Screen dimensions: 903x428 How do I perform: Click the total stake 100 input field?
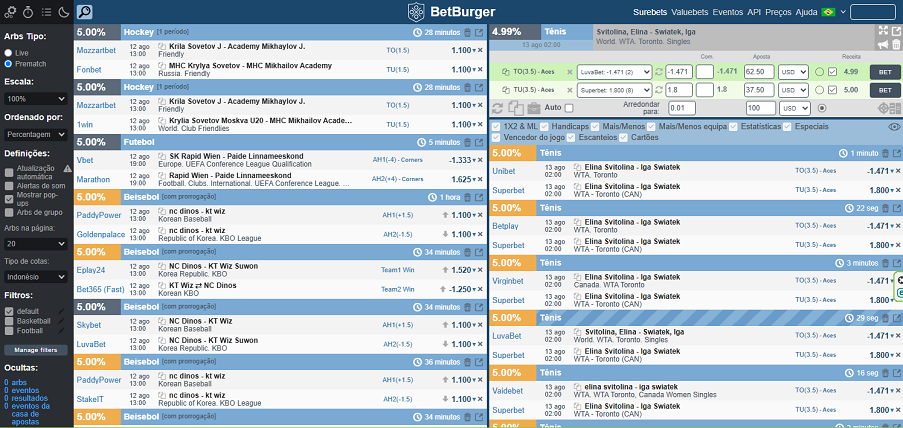[760, 108]
